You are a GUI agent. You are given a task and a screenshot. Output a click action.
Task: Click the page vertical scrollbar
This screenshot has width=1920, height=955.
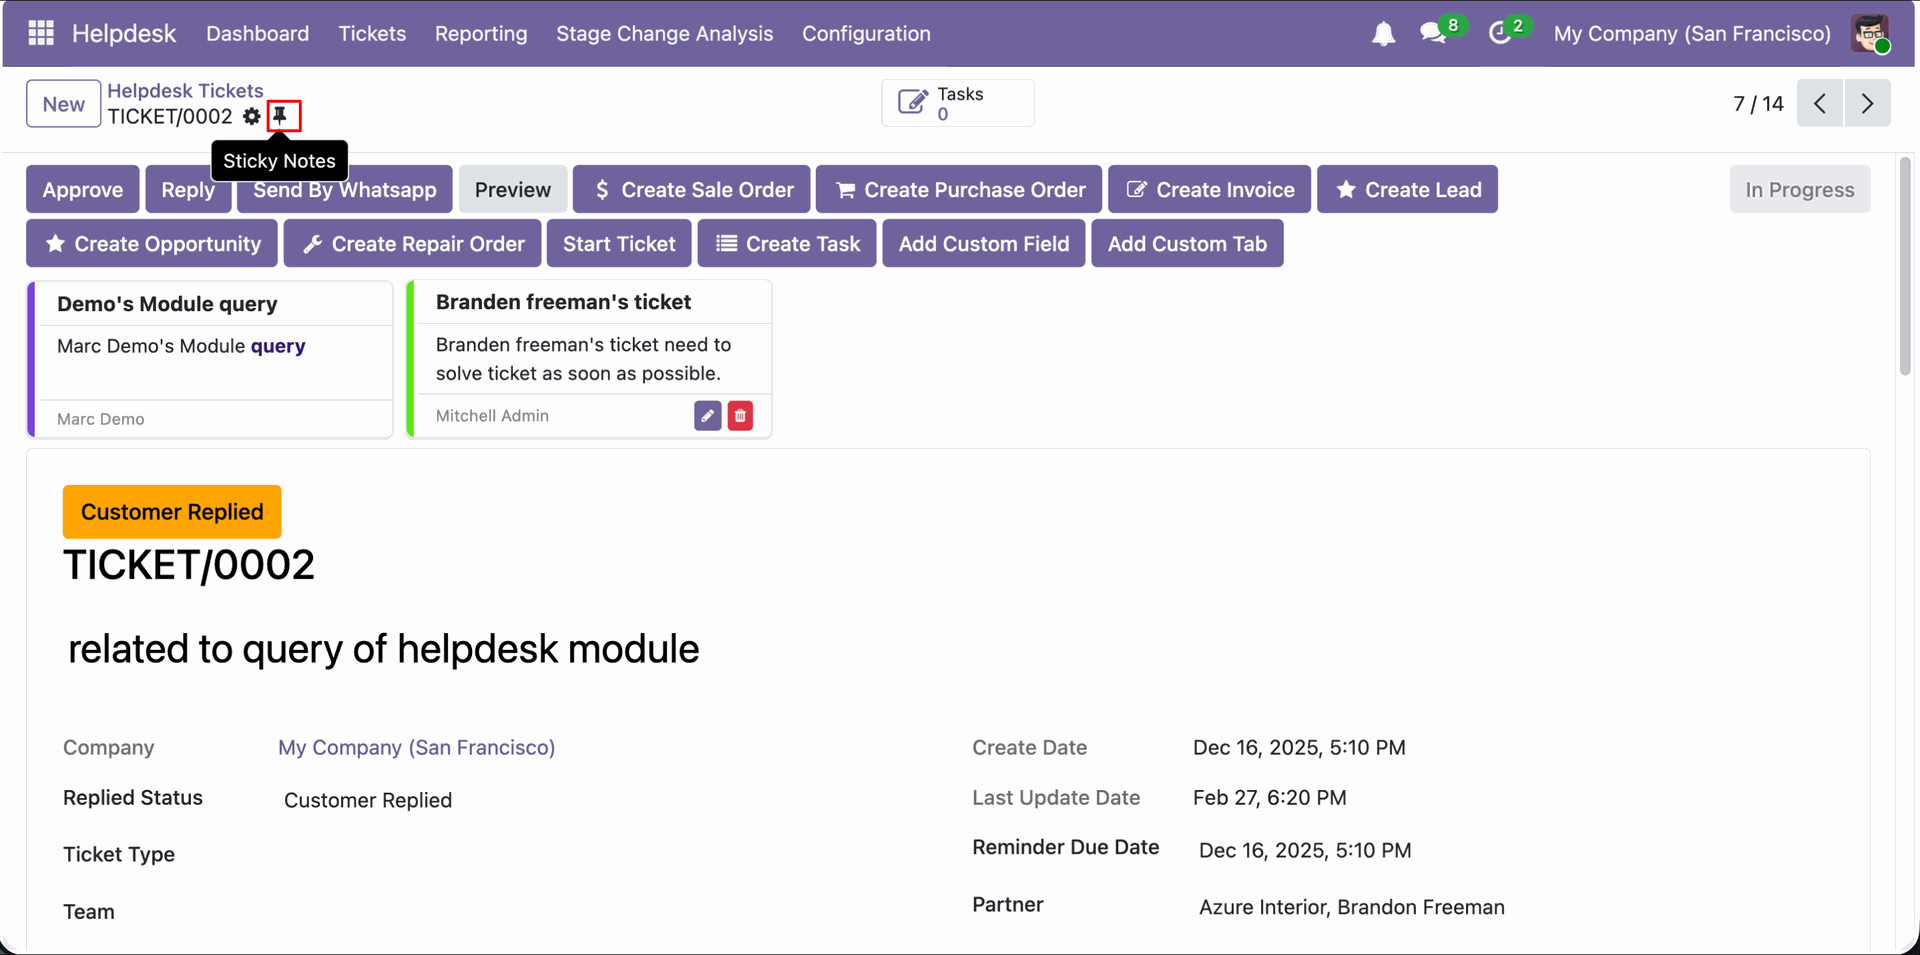click(1905, 266)
